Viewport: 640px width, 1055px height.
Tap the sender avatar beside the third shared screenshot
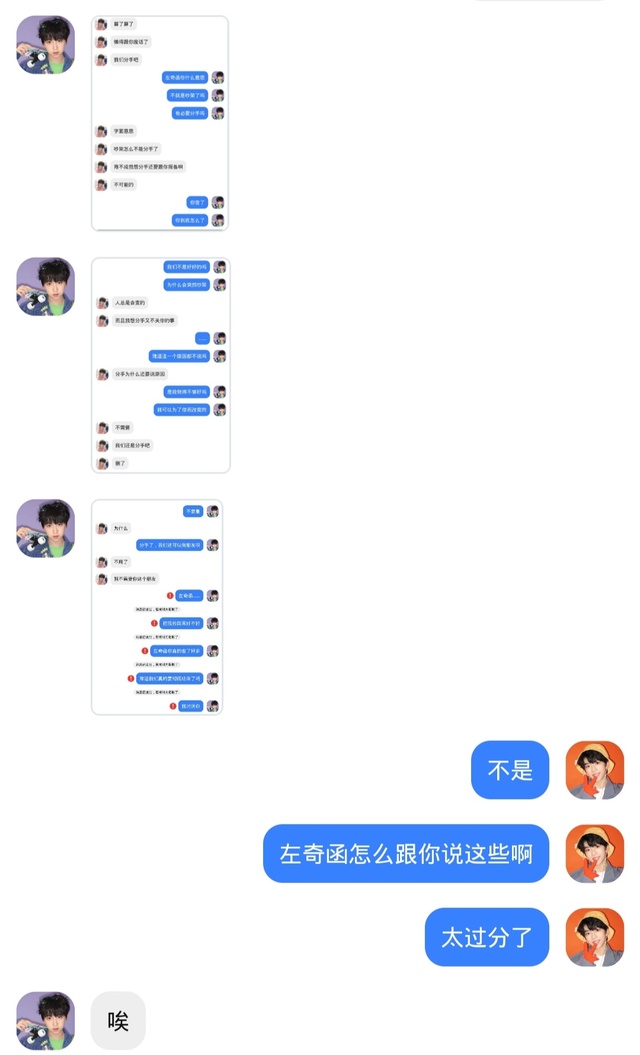click(46, 528)
